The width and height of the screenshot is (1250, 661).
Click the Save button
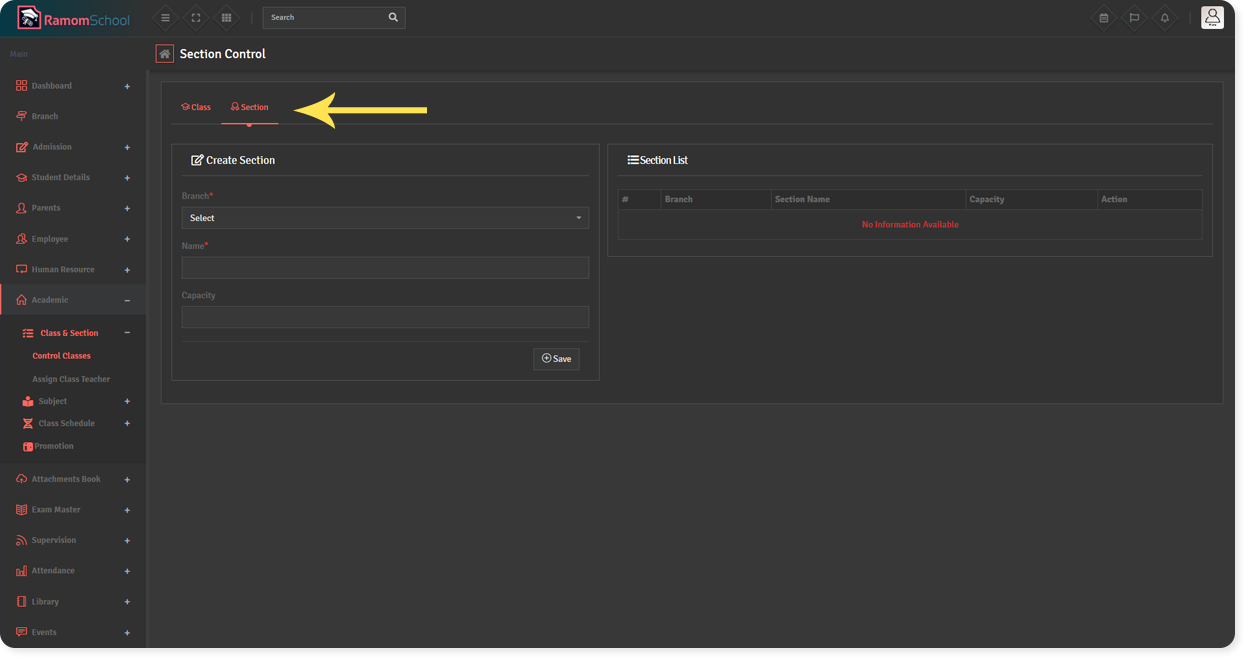[556, 359]
